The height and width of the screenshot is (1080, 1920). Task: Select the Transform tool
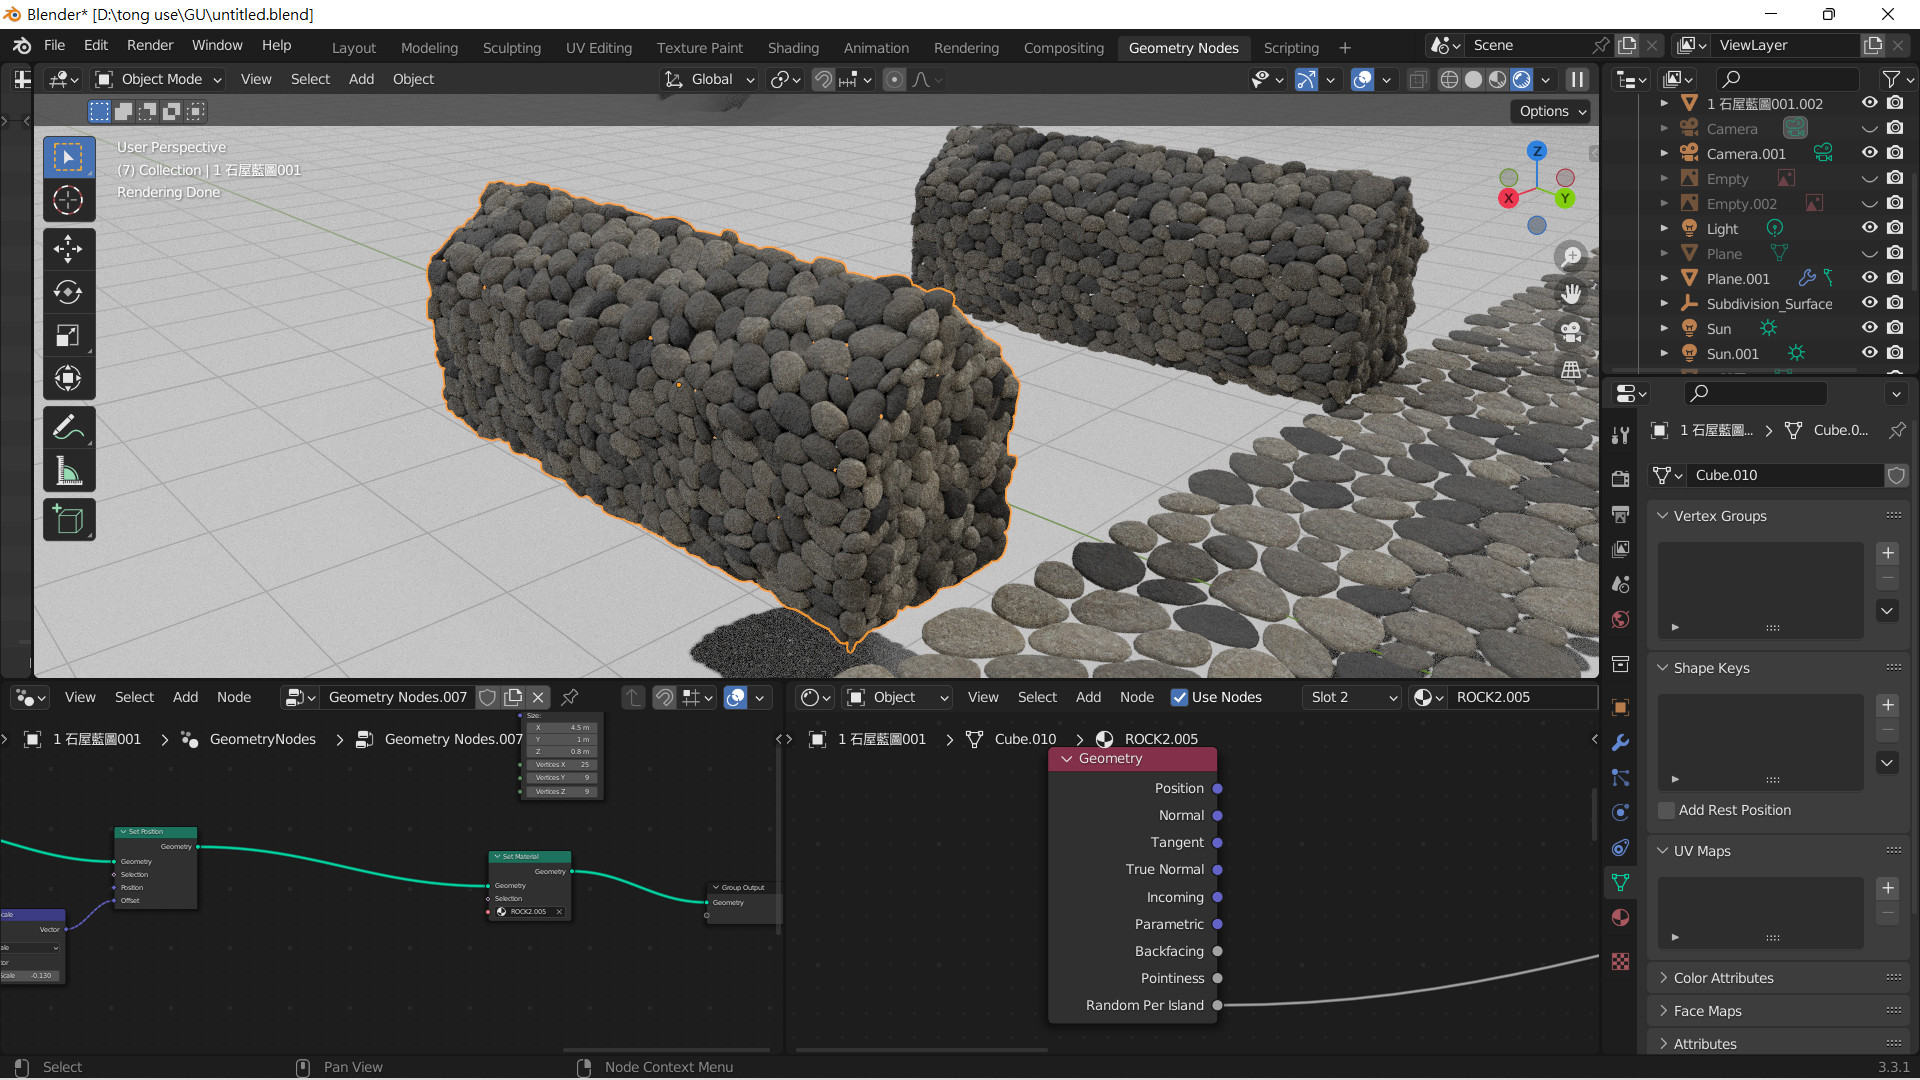tap(68, 378)
